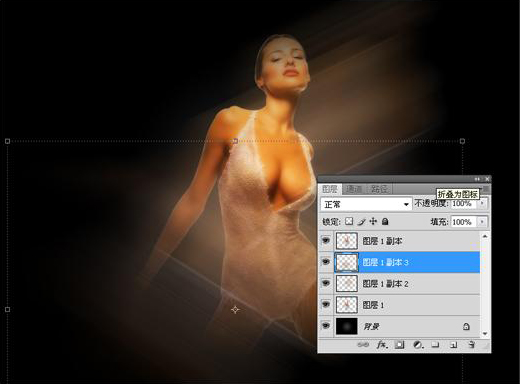Click the 锁定: label
This screenshot has width=520, height=384.
(x=331, y=221)
